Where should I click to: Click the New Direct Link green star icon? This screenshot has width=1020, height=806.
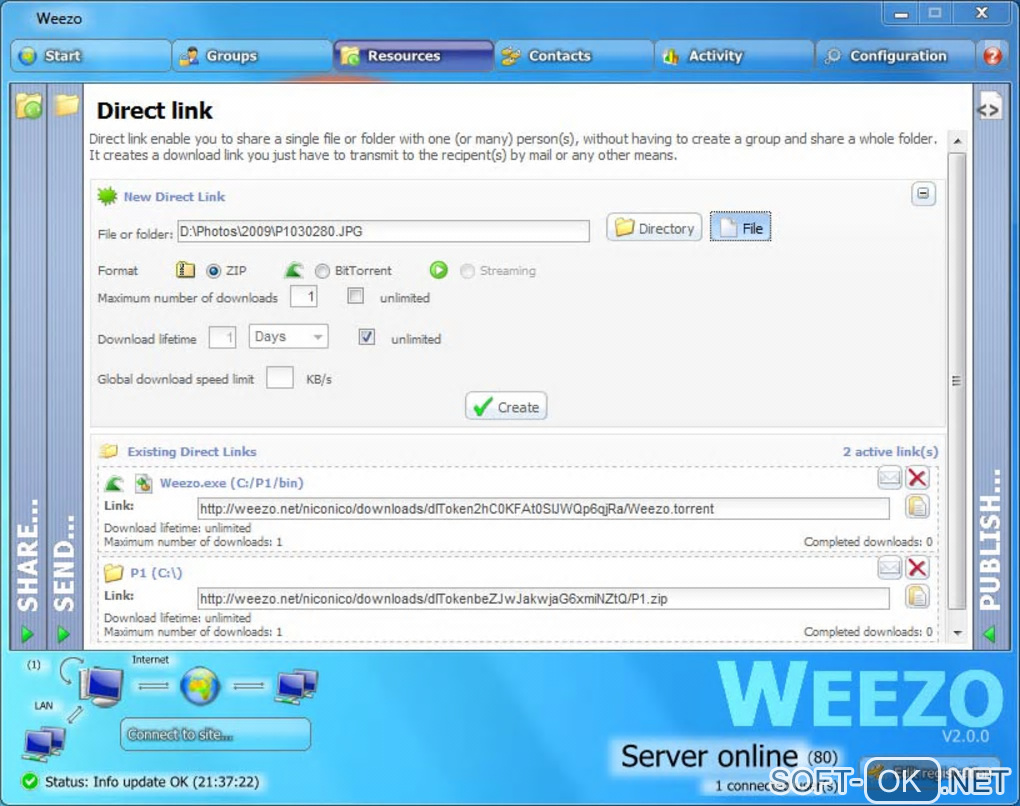pyautogui.click(x=107, y=196)
